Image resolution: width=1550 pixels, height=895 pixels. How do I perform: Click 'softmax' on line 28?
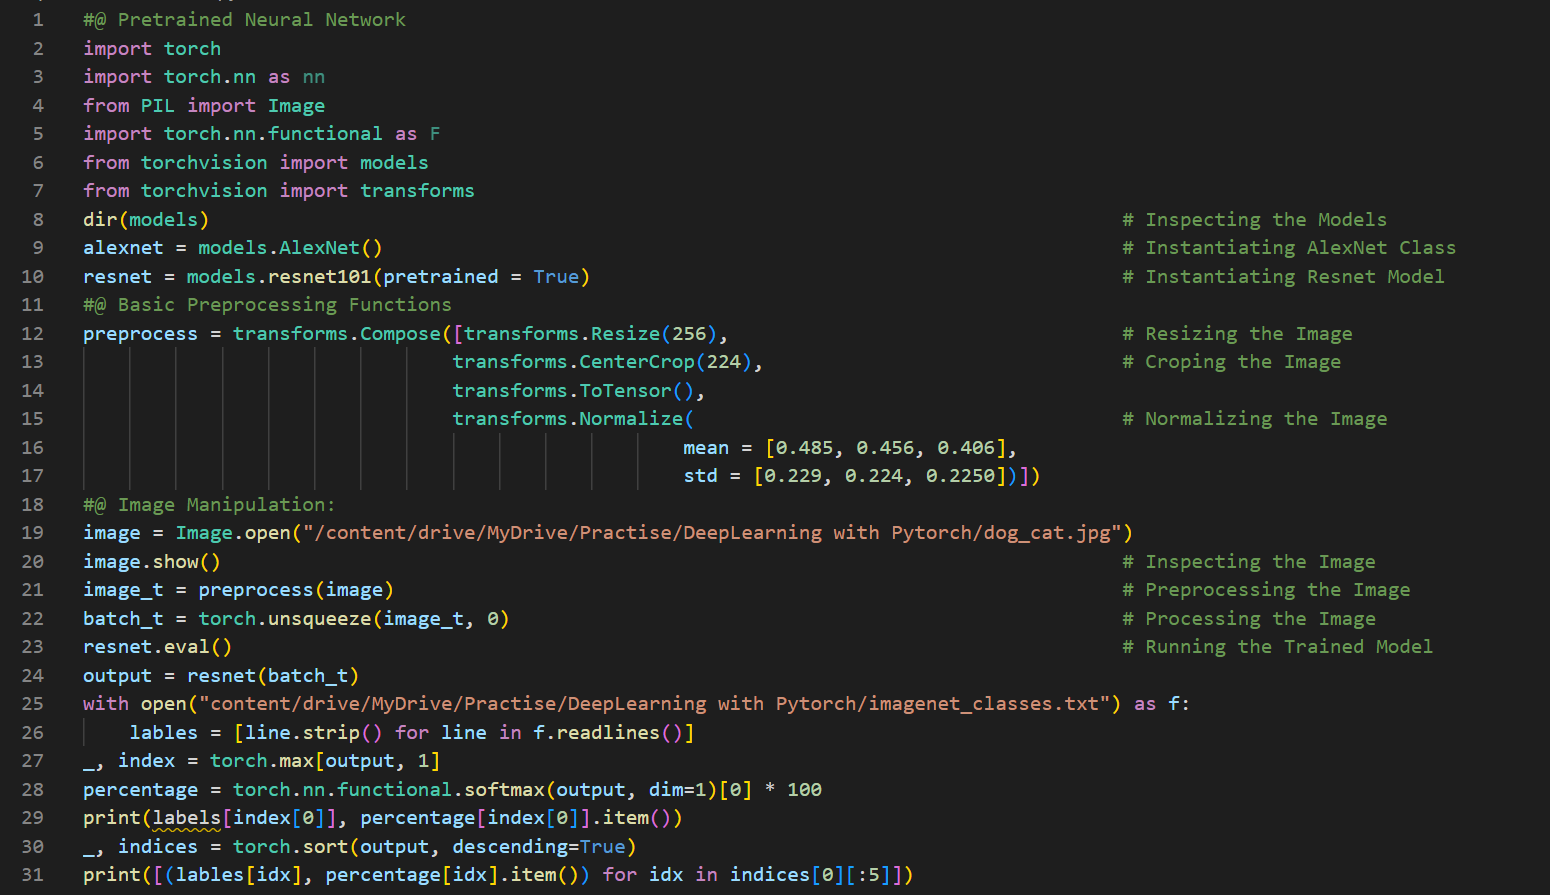coord(504,790)
